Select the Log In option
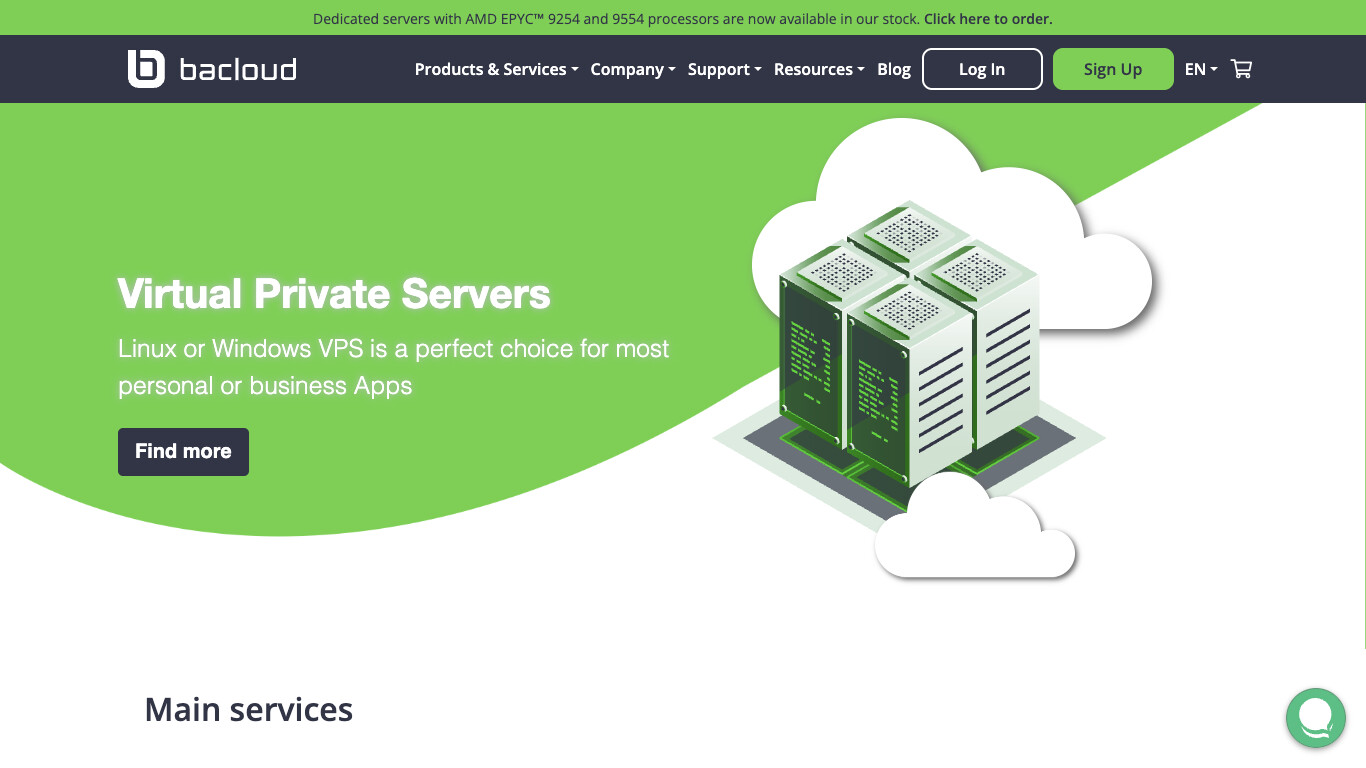1366x768 pixels. pyautogui.click(x=982, y=69)
